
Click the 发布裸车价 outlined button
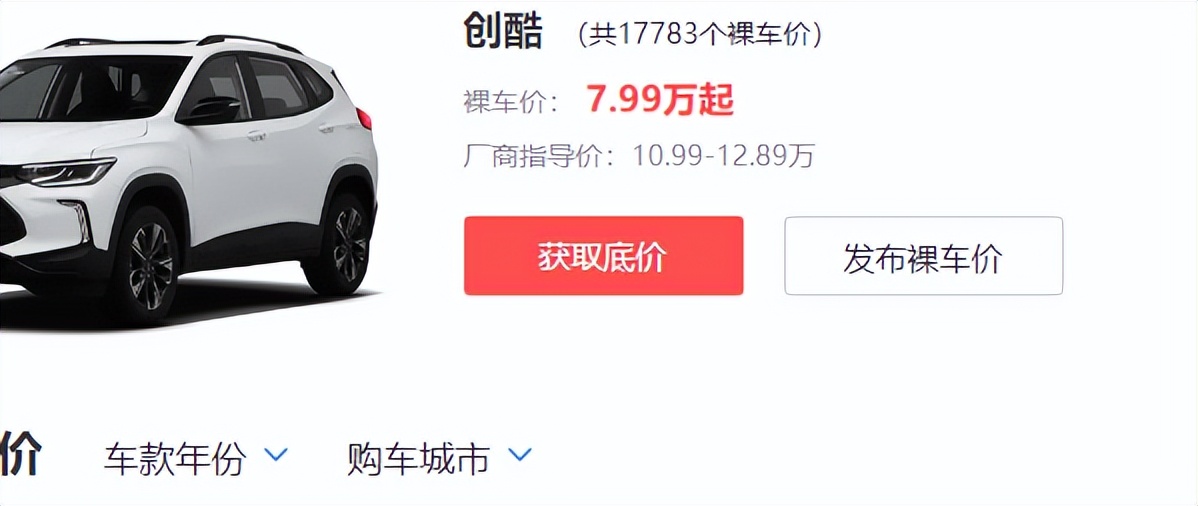point(923,255)
